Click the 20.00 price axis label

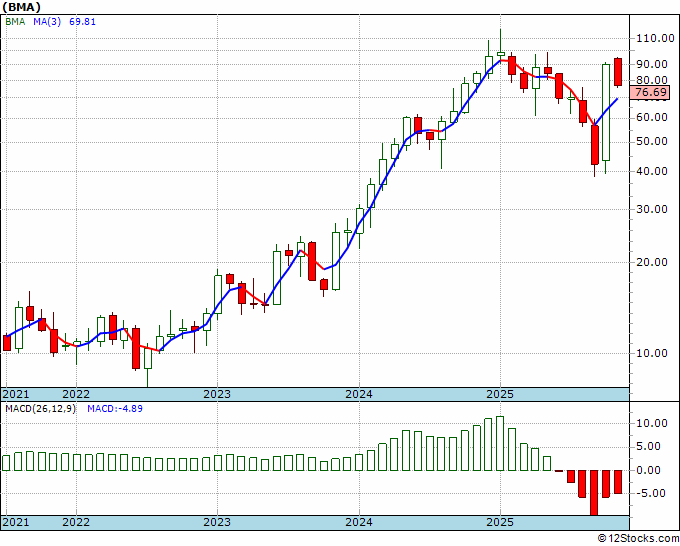pos(652,262)
